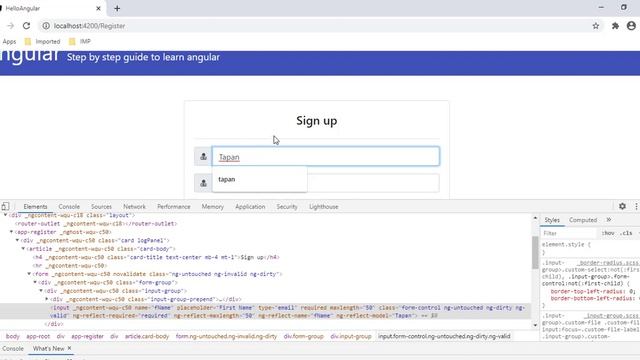Click the First Name field containing Tapan
Screen dimensions: 640x360
[x=326, y=156]
